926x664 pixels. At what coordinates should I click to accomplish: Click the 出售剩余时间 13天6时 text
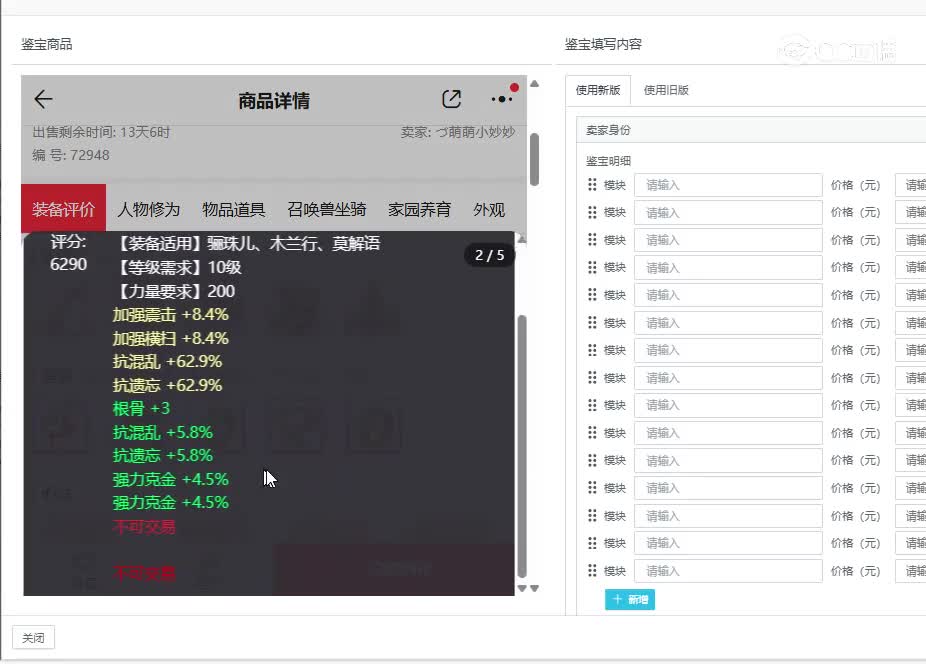pyautogui.click(x=101, y=132)
